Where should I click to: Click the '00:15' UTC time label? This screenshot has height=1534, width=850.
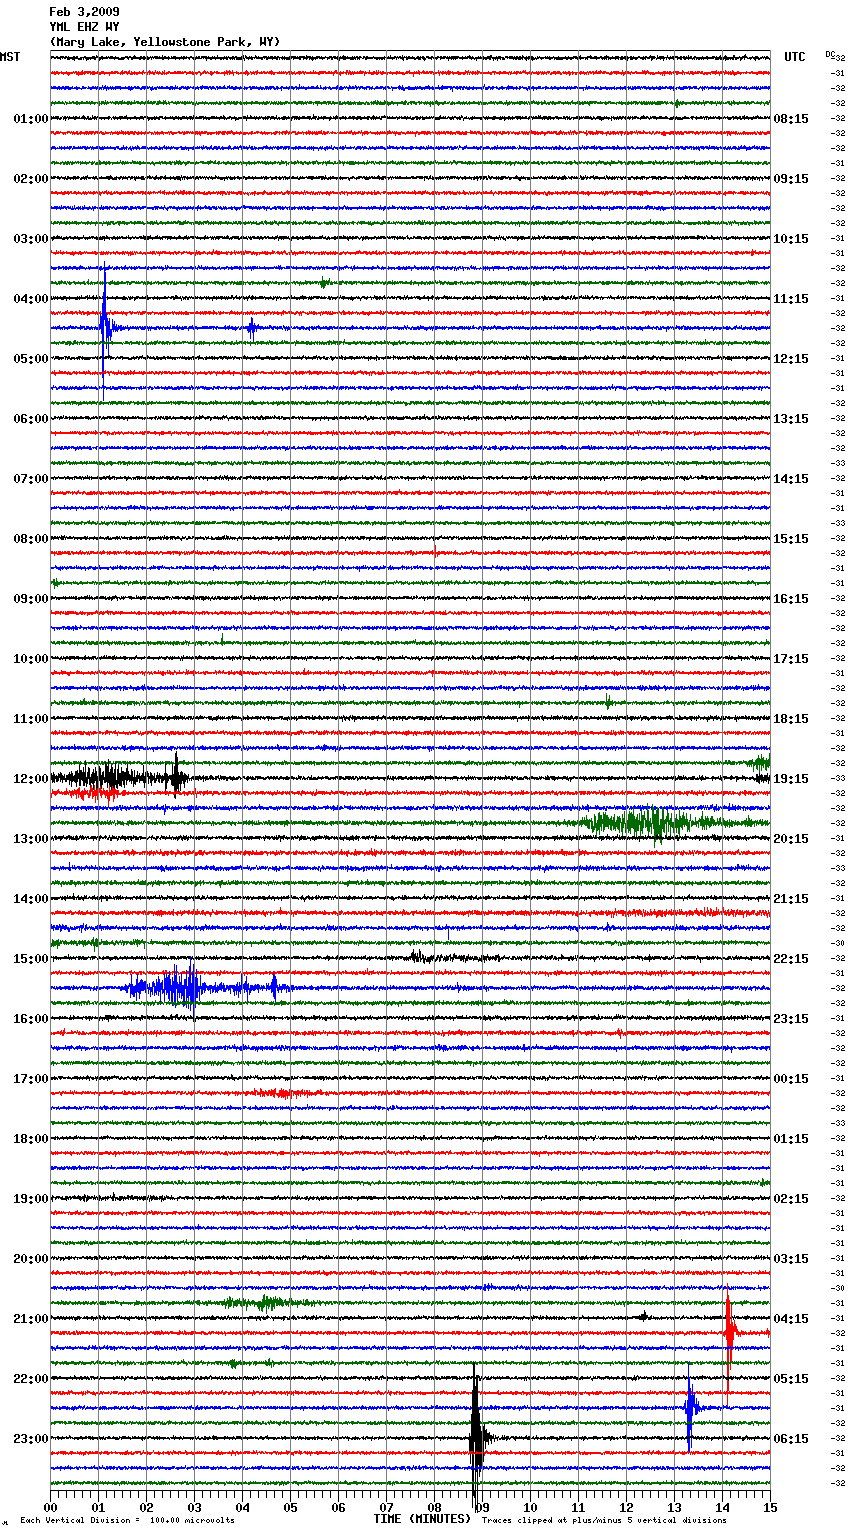click(x=791, y=1079)
